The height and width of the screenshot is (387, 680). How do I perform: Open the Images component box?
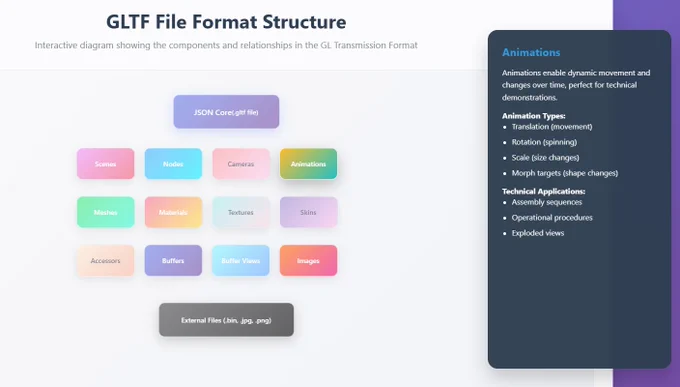tap(308, 260)
